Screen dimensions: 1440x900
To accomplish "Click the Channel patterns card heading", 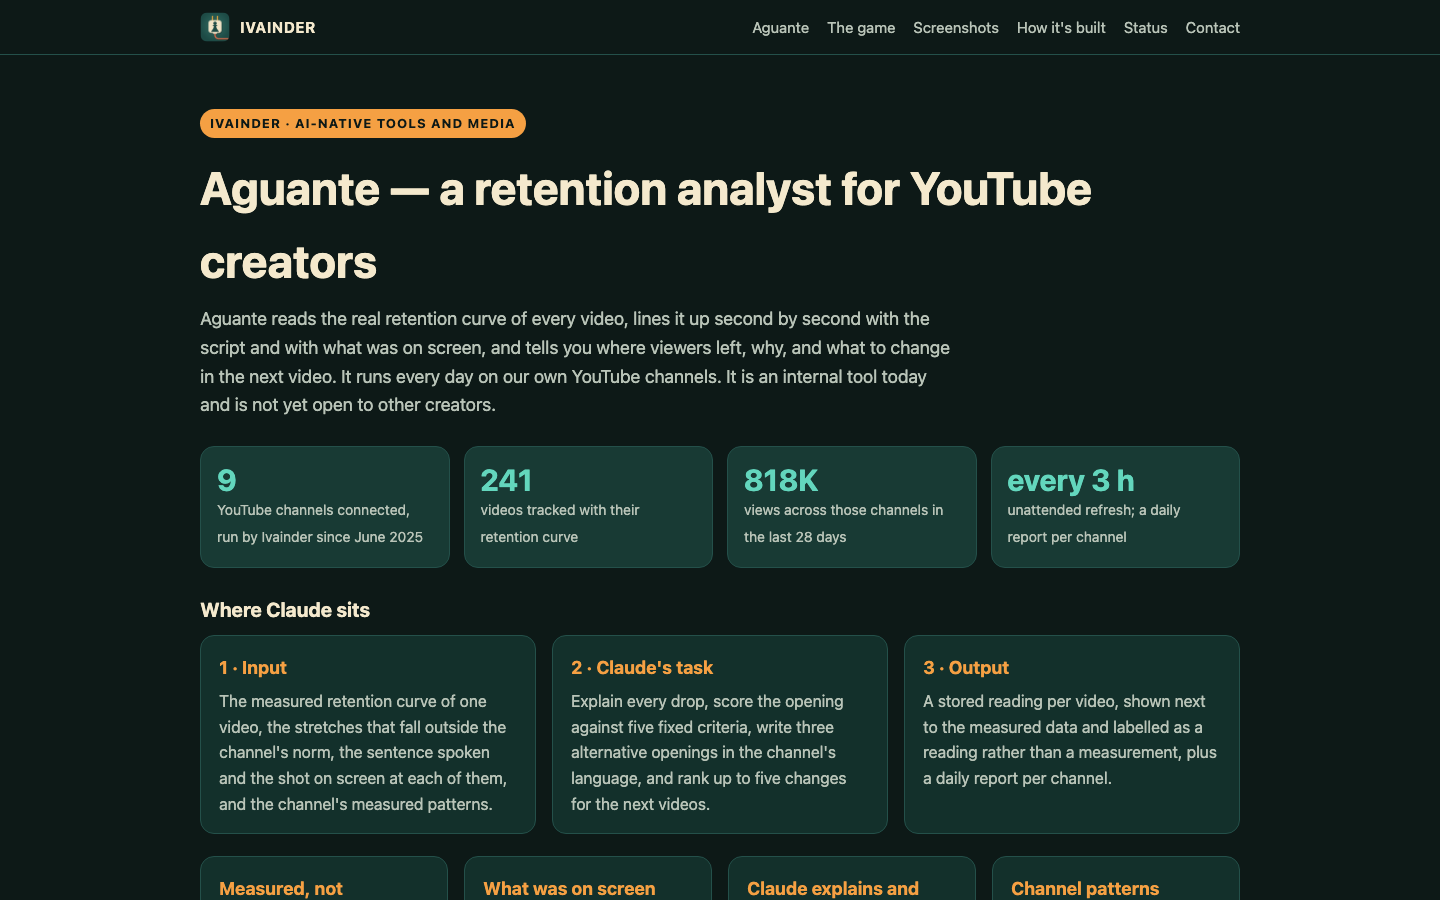I will [1085, 888].
